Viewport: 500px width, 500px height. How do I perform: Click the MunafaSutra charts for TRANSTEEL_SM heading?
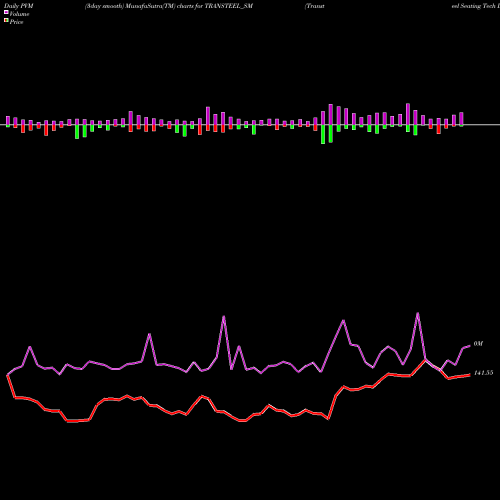(x=169, y=6)
